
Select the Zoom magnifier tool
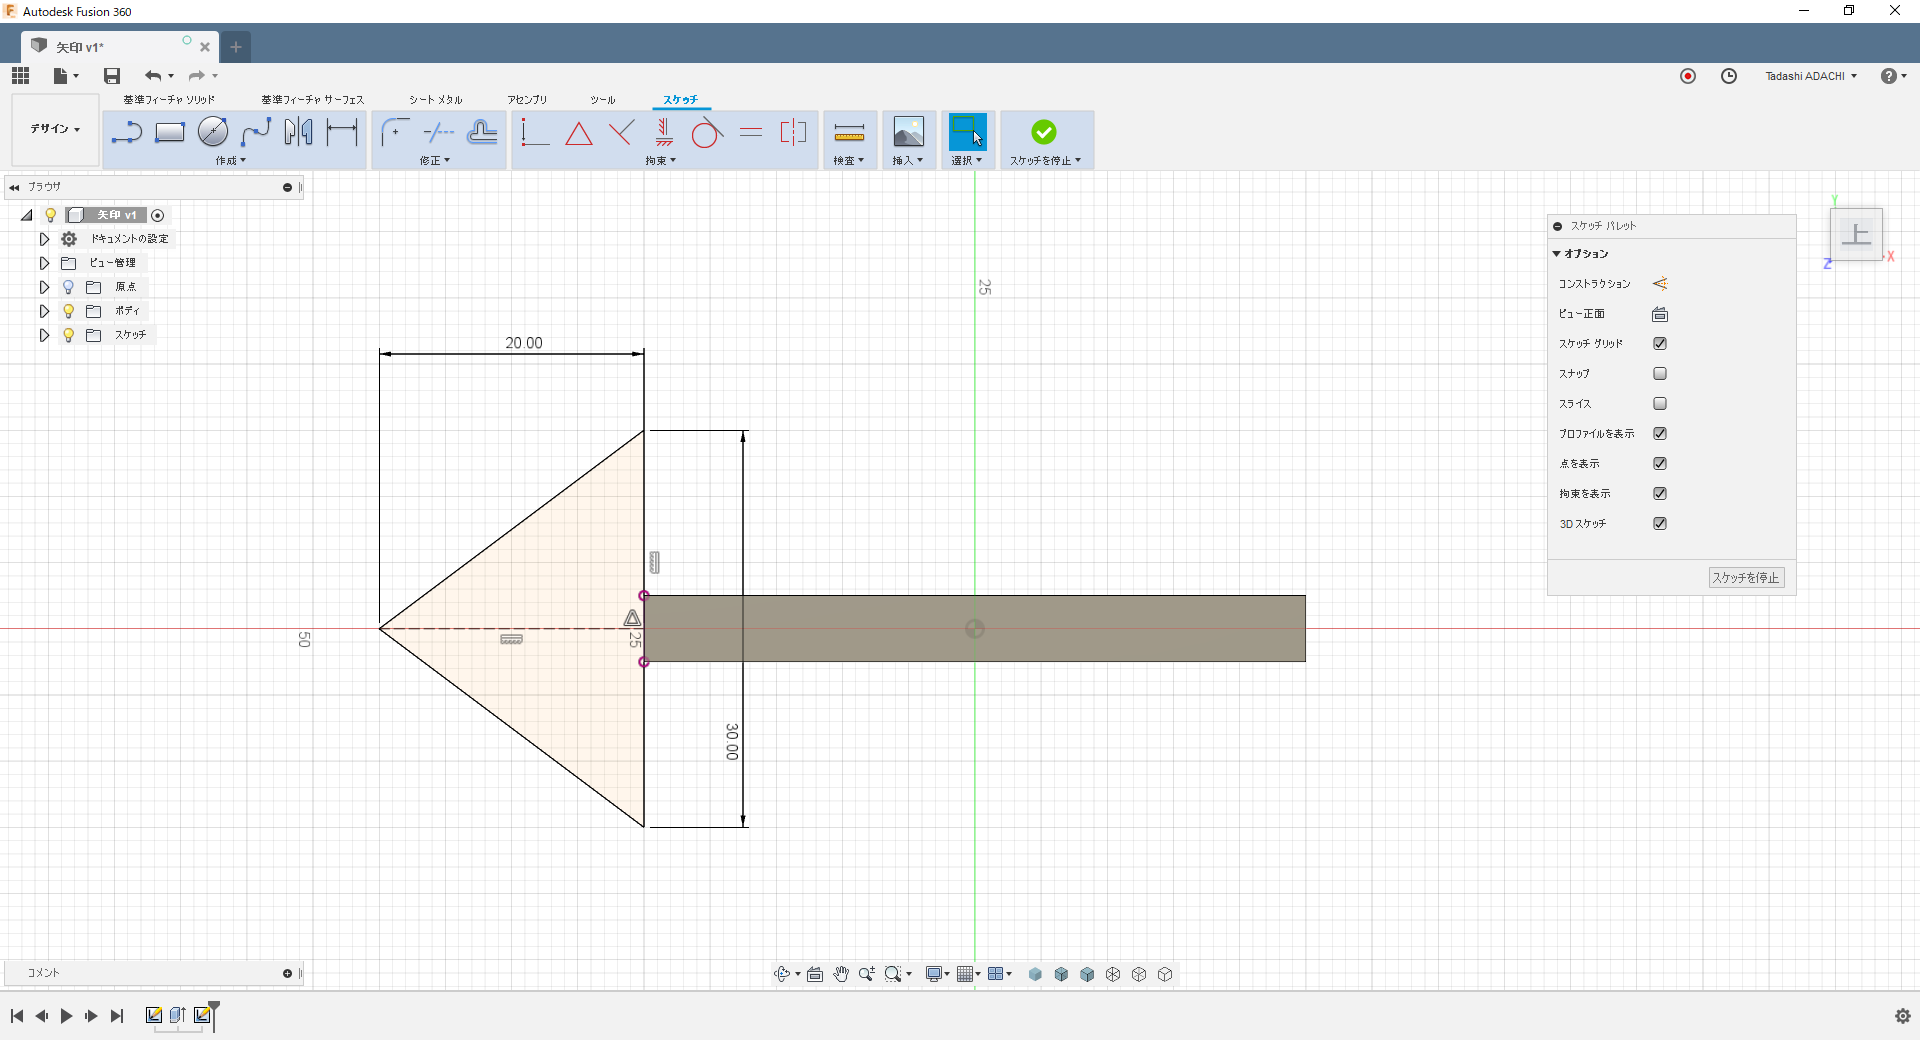tap(866, 974)
